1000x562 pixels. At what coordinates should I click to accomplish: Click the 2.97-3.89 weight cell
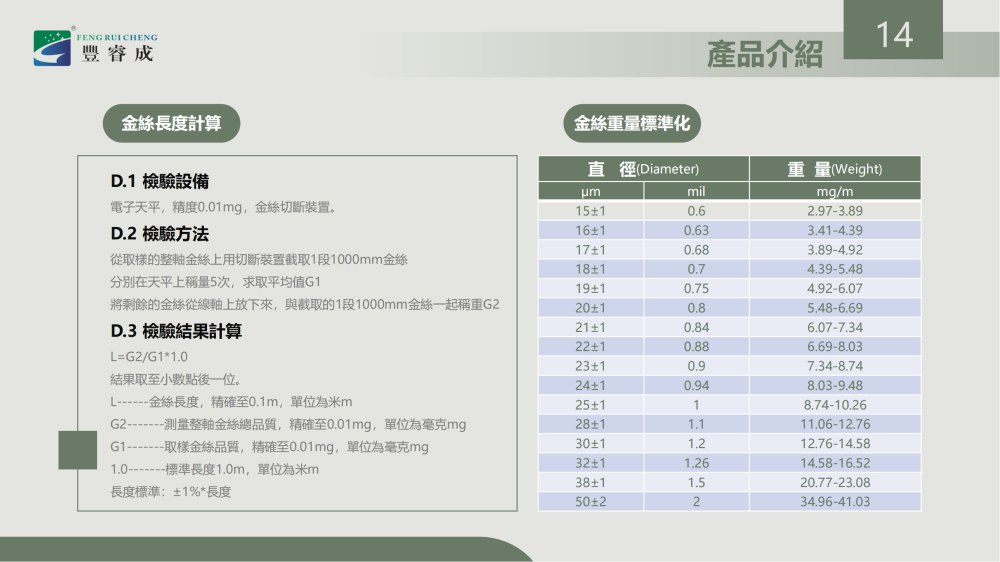click(x=835, y=211)
